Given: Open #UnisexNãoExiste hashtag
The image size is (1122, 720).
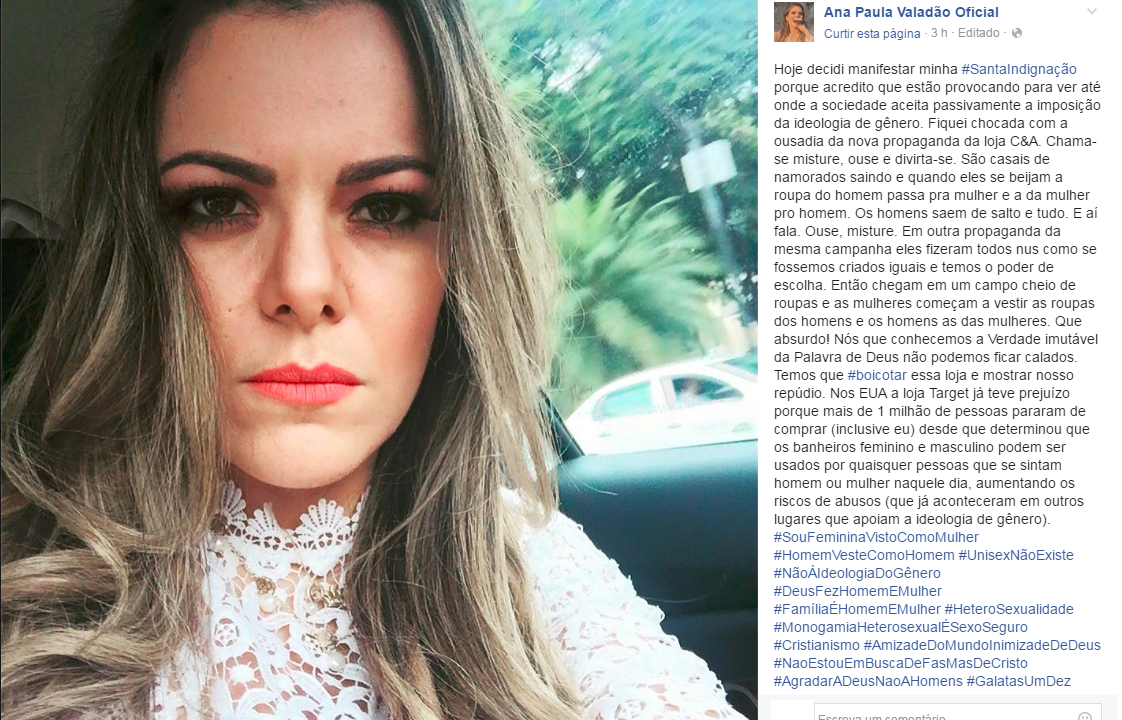Looking at the screenshot, I should coord(1016,555).
